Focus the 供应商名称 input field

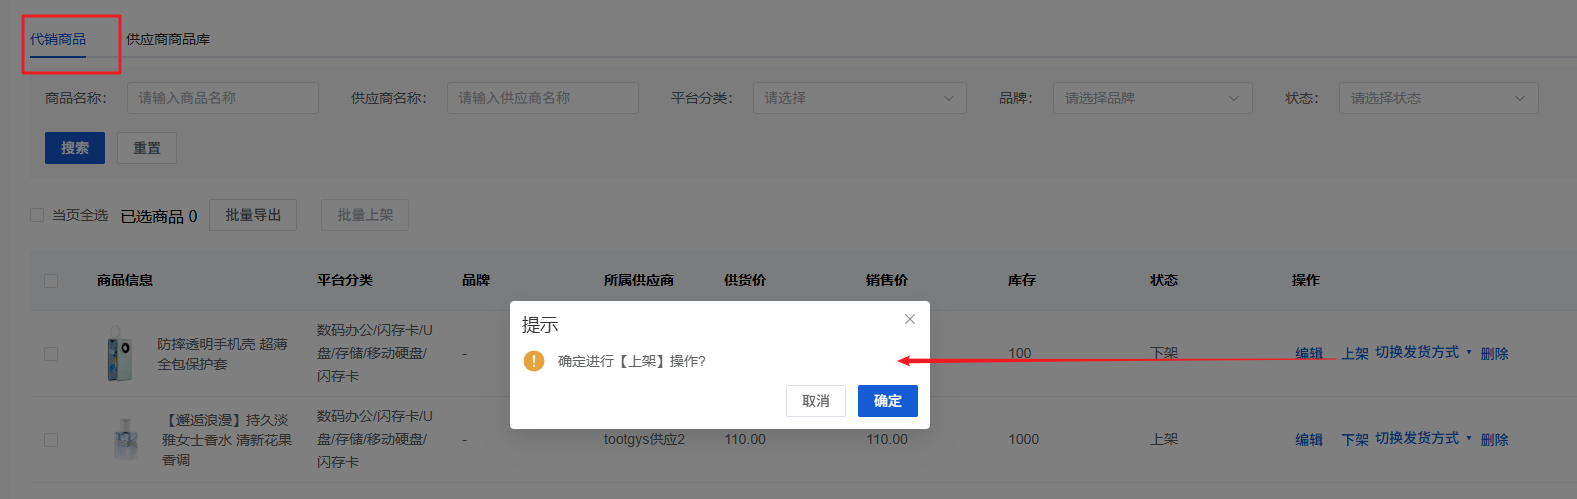(x=543, y=98)
